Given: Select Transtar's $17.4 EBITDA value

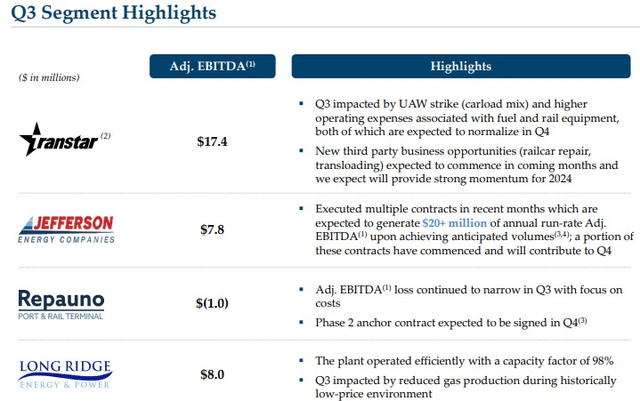Looking at the screenshot, I should pyautogui.click(x=212, y=142).
